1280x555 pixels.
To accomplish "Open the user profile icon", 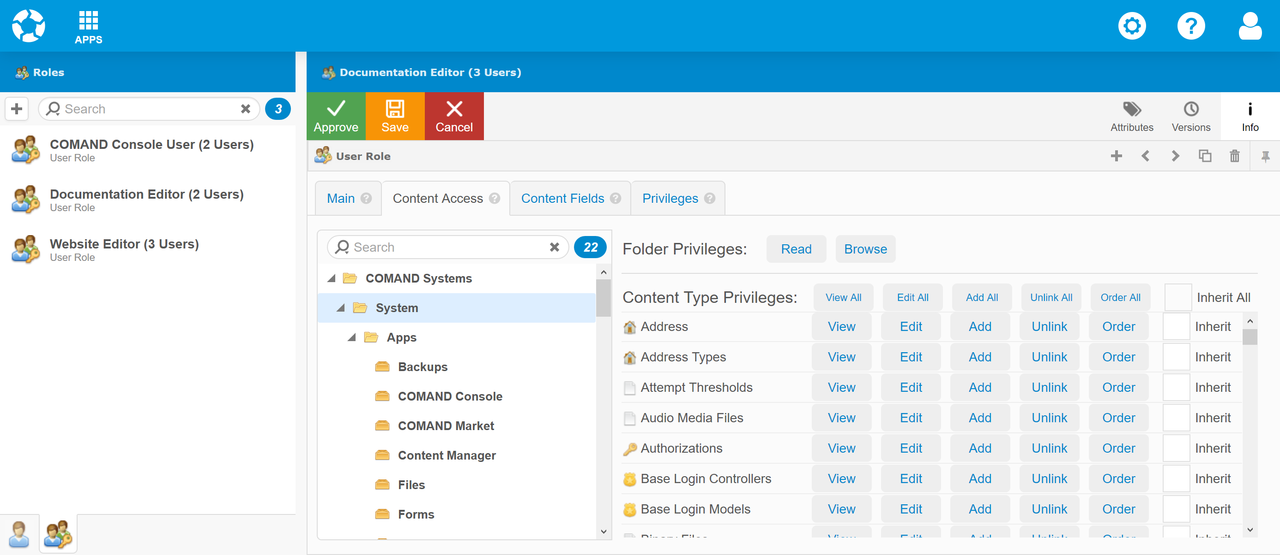I will tap(1250, 26).
